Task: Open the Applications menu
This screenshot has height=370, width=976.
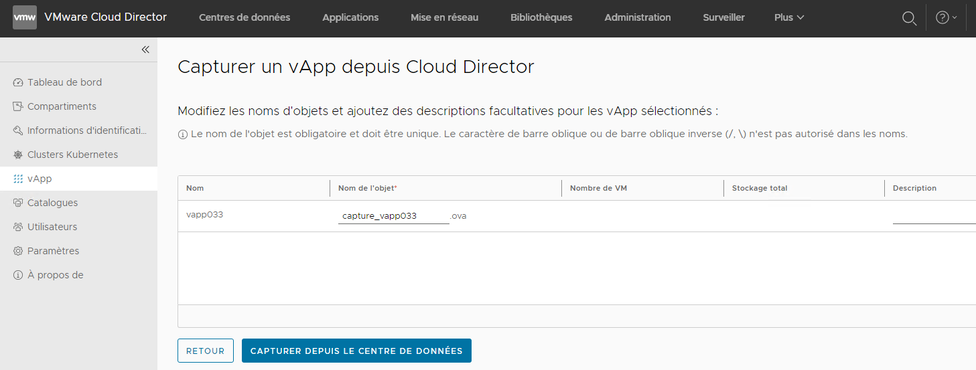Action: click(350, 17)
